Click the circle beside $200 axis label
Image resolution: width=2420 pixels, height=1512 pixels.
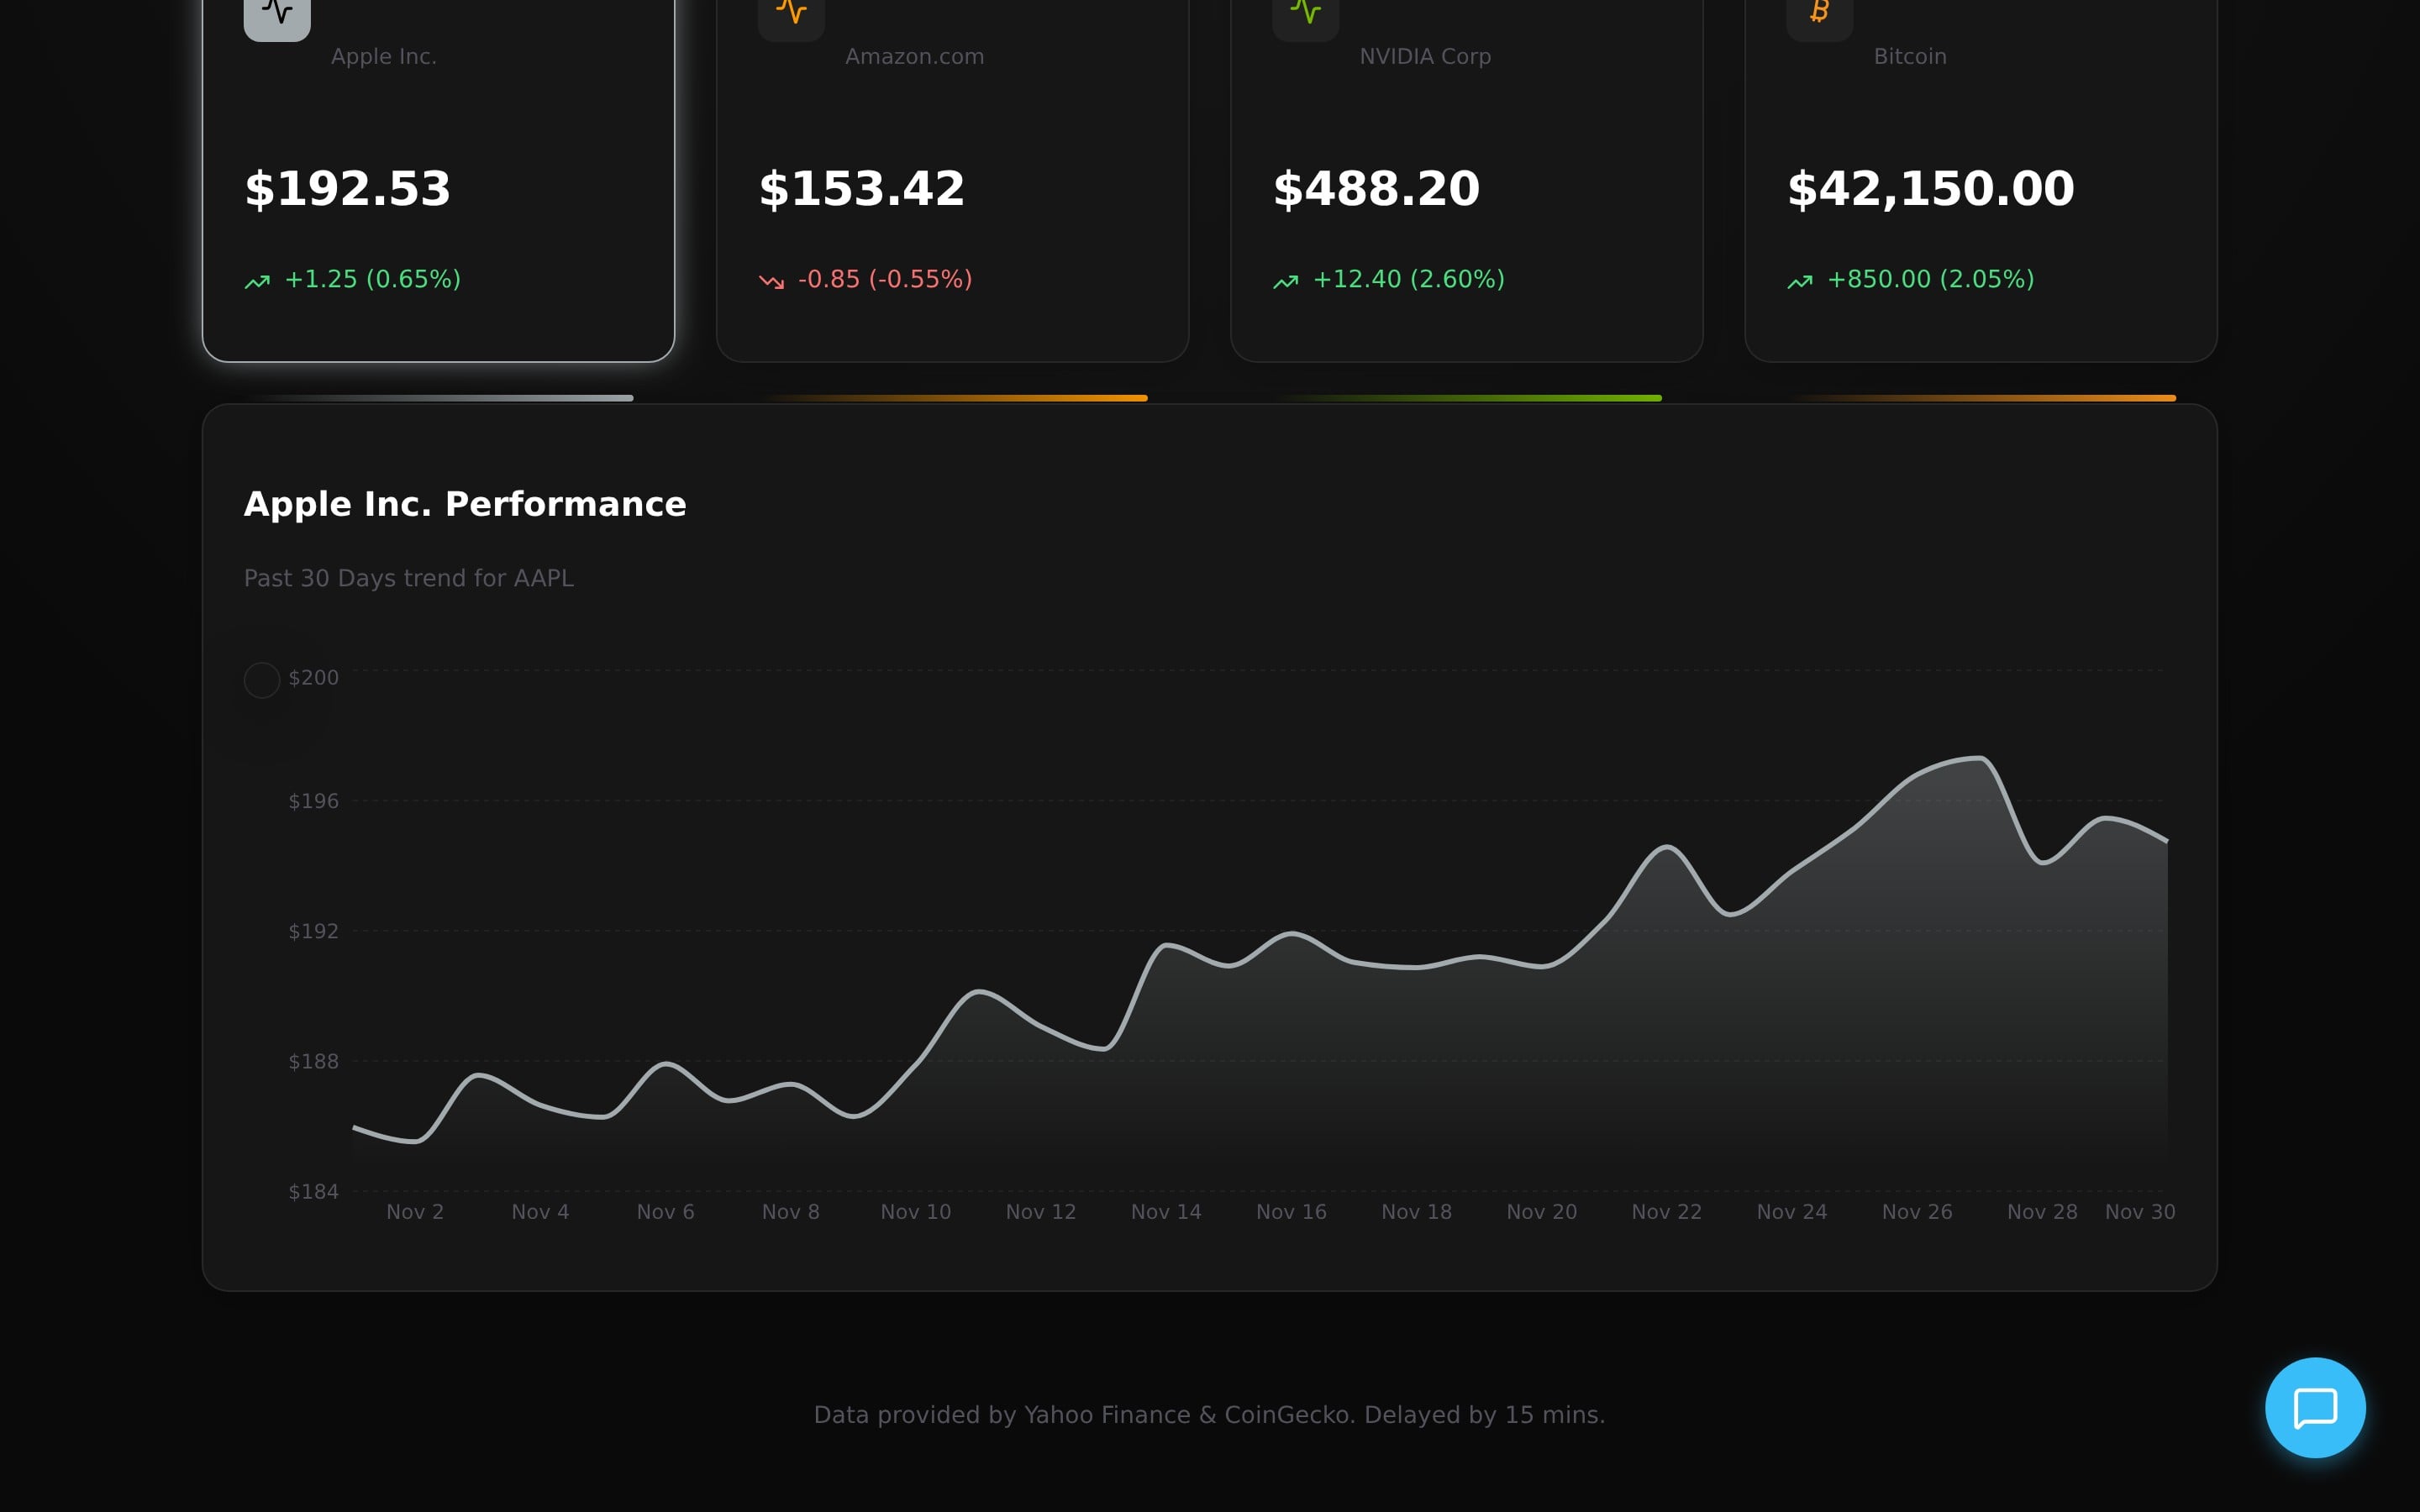(262, 680)
